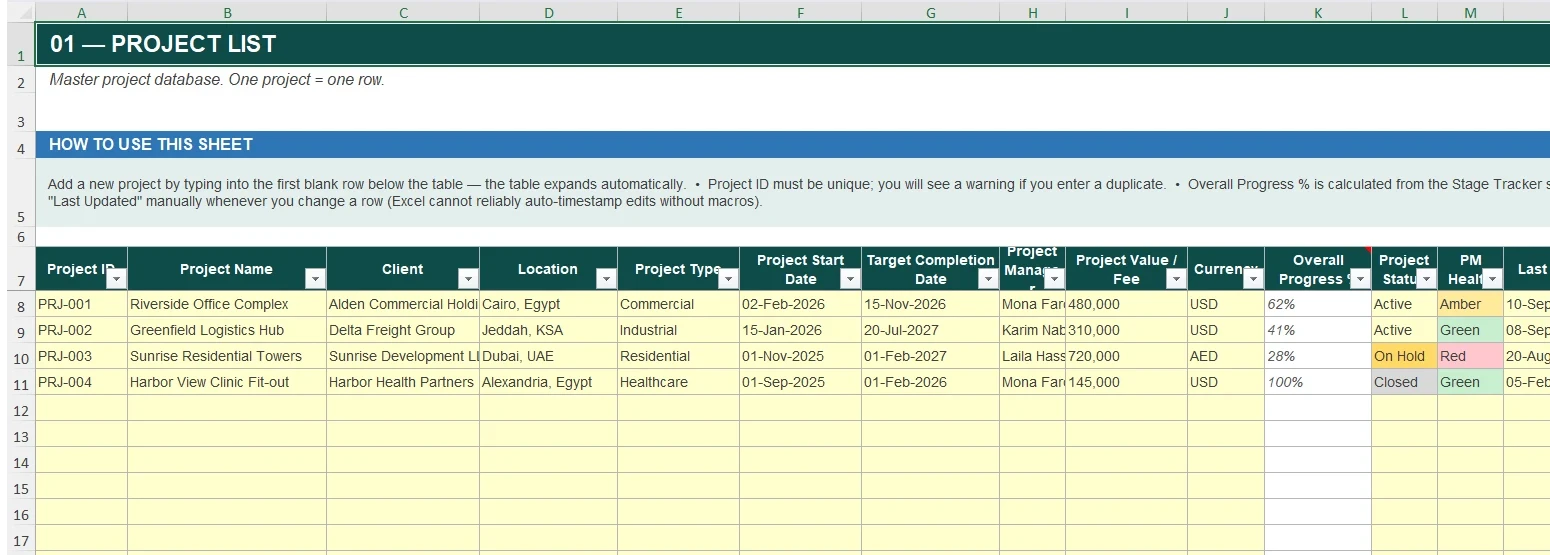Open the Project Name filter dropdown
The width and height of the screenshot is (1550, 555).
(315, 279)
